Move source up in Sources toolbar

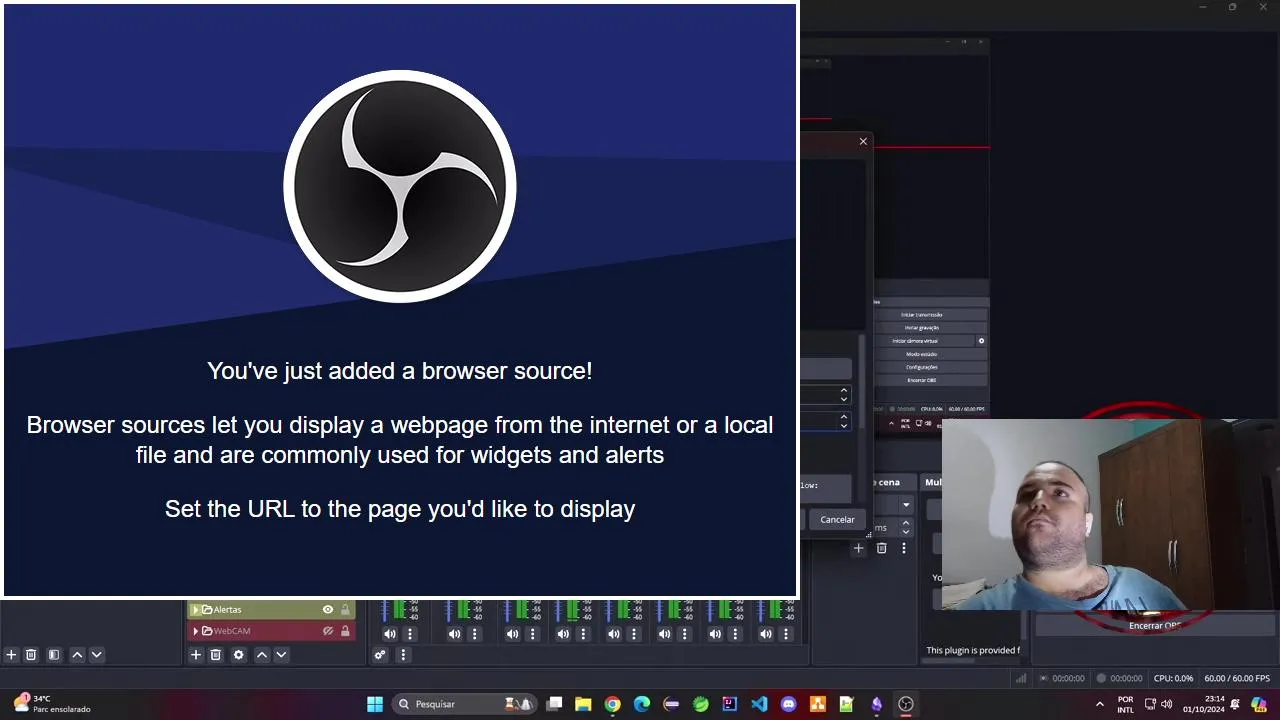(x=262, y=655)
